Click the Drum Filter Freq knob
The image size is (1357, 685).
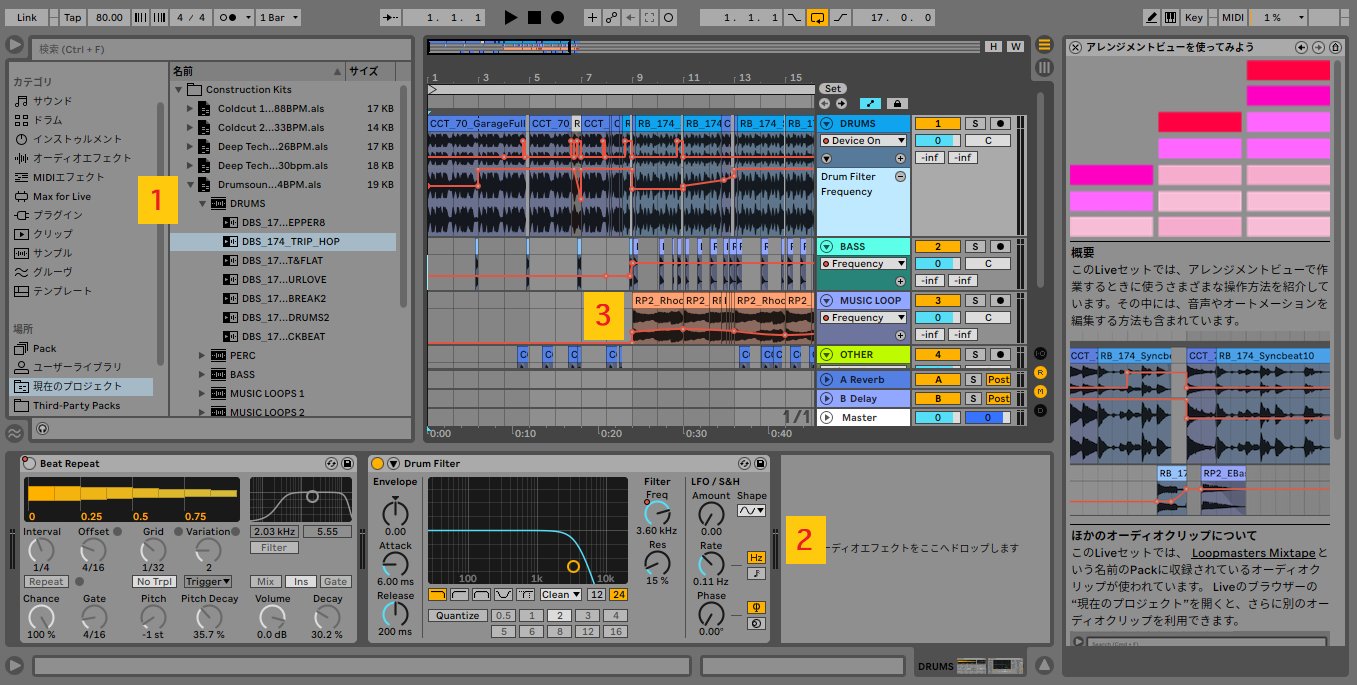pos(656,511)
